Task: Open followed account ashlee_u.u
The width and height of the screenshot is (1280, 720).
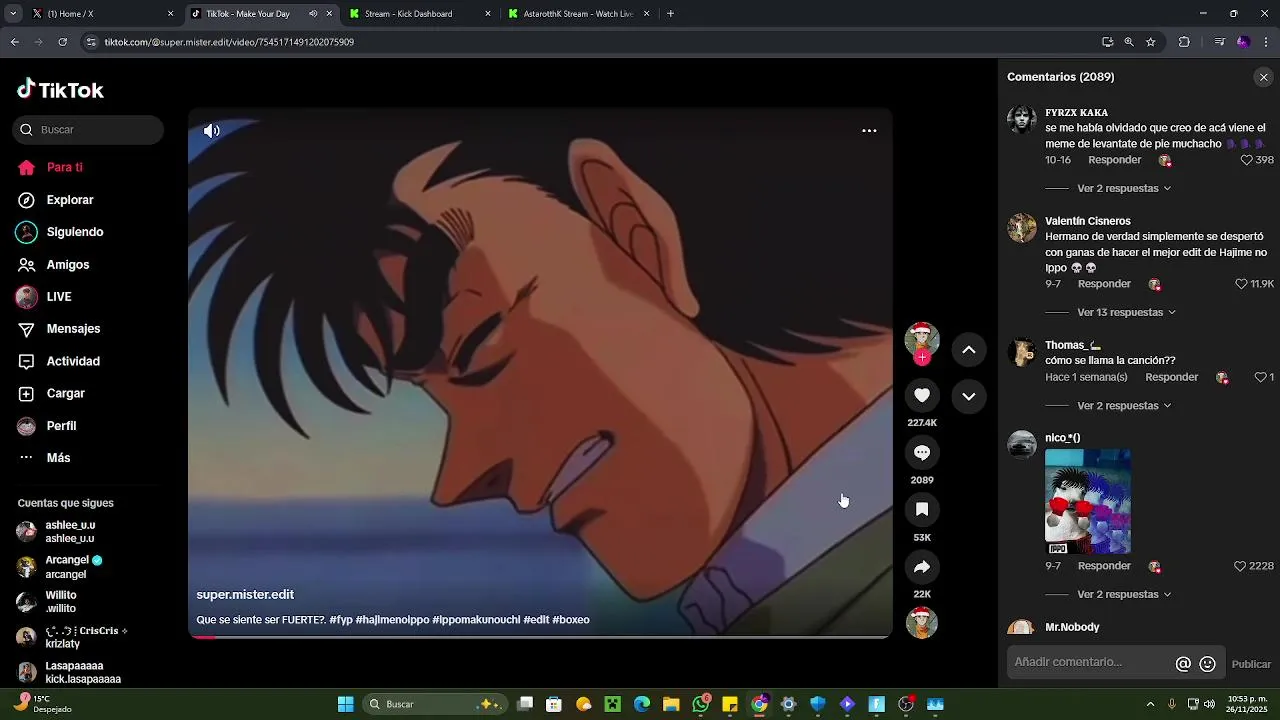Action: (x=70, y=532)
